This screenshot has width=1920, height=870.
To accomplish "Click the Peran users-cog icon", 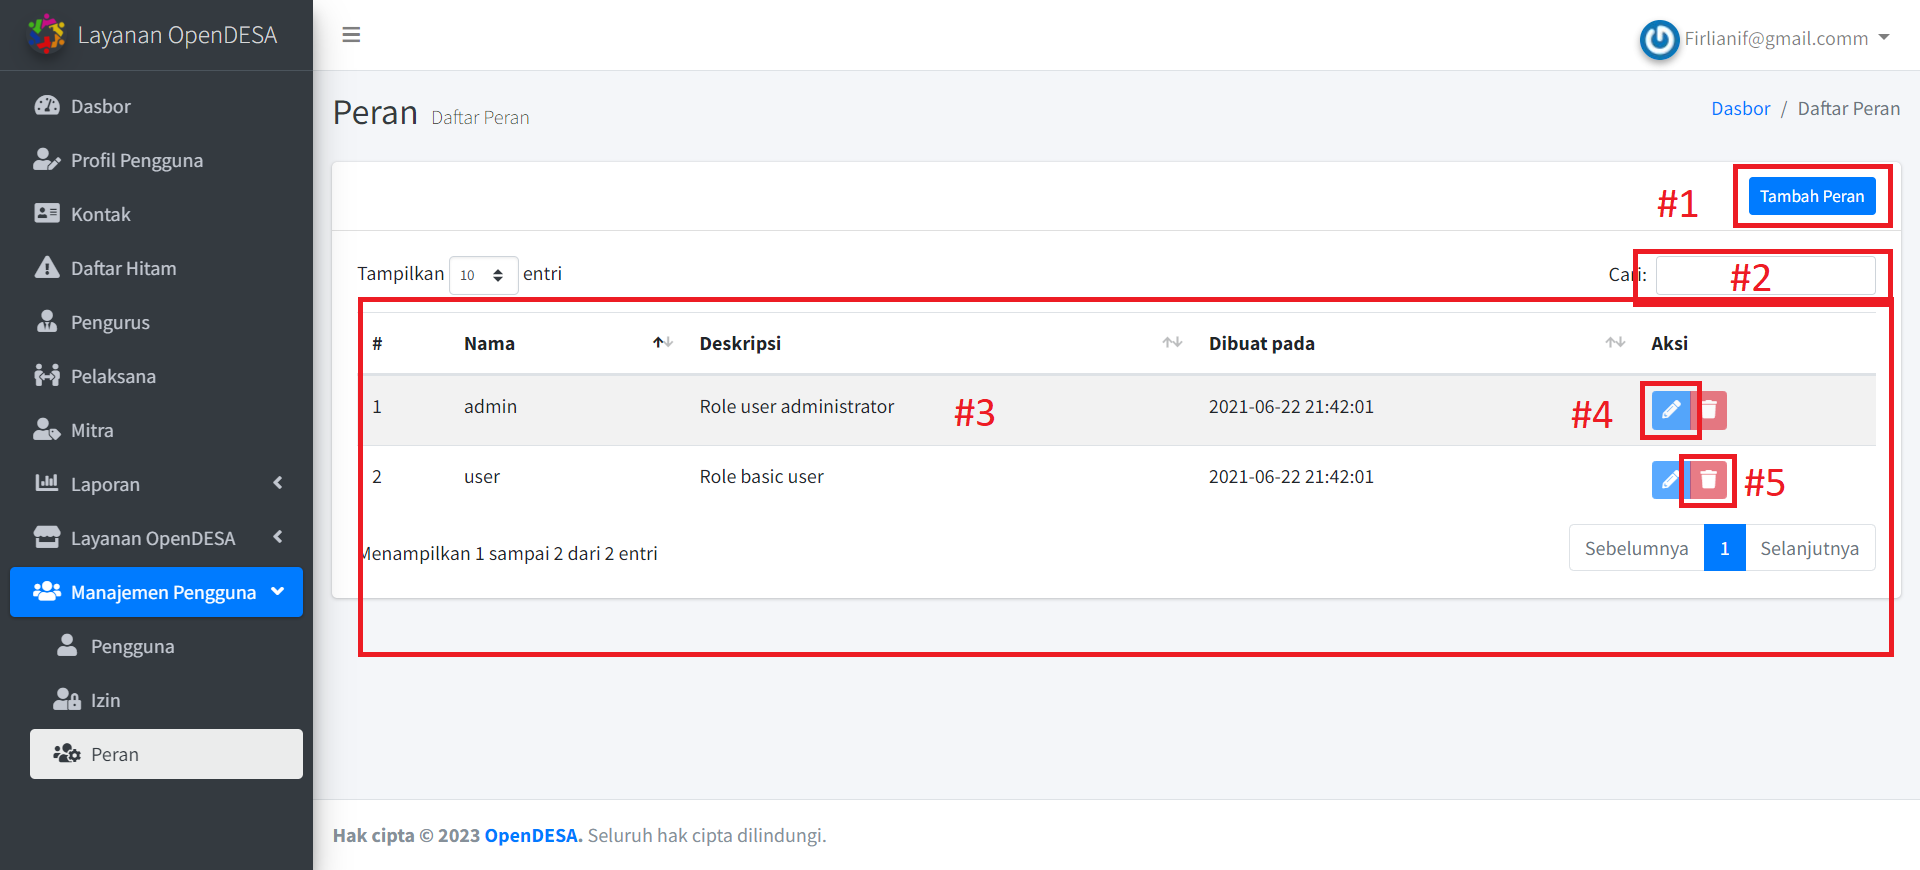I will pos(67,753).
